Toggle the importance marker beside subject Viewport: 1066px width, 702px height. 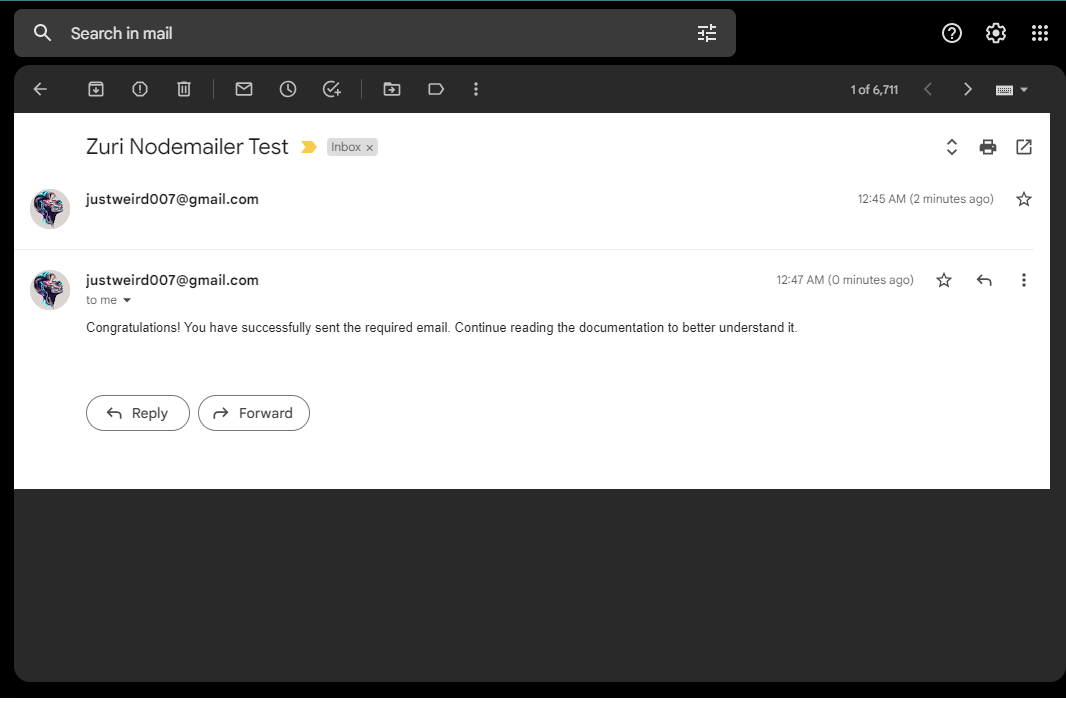pyautogui.click(x=309, y=147)
